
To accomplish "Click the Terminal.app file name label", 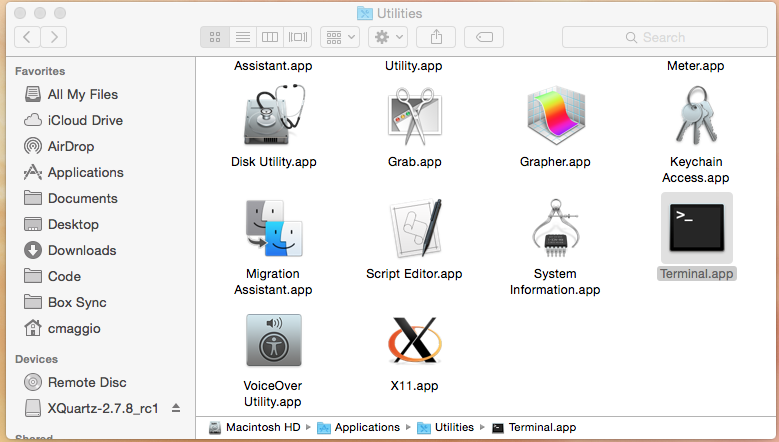I will pos(697,274).
